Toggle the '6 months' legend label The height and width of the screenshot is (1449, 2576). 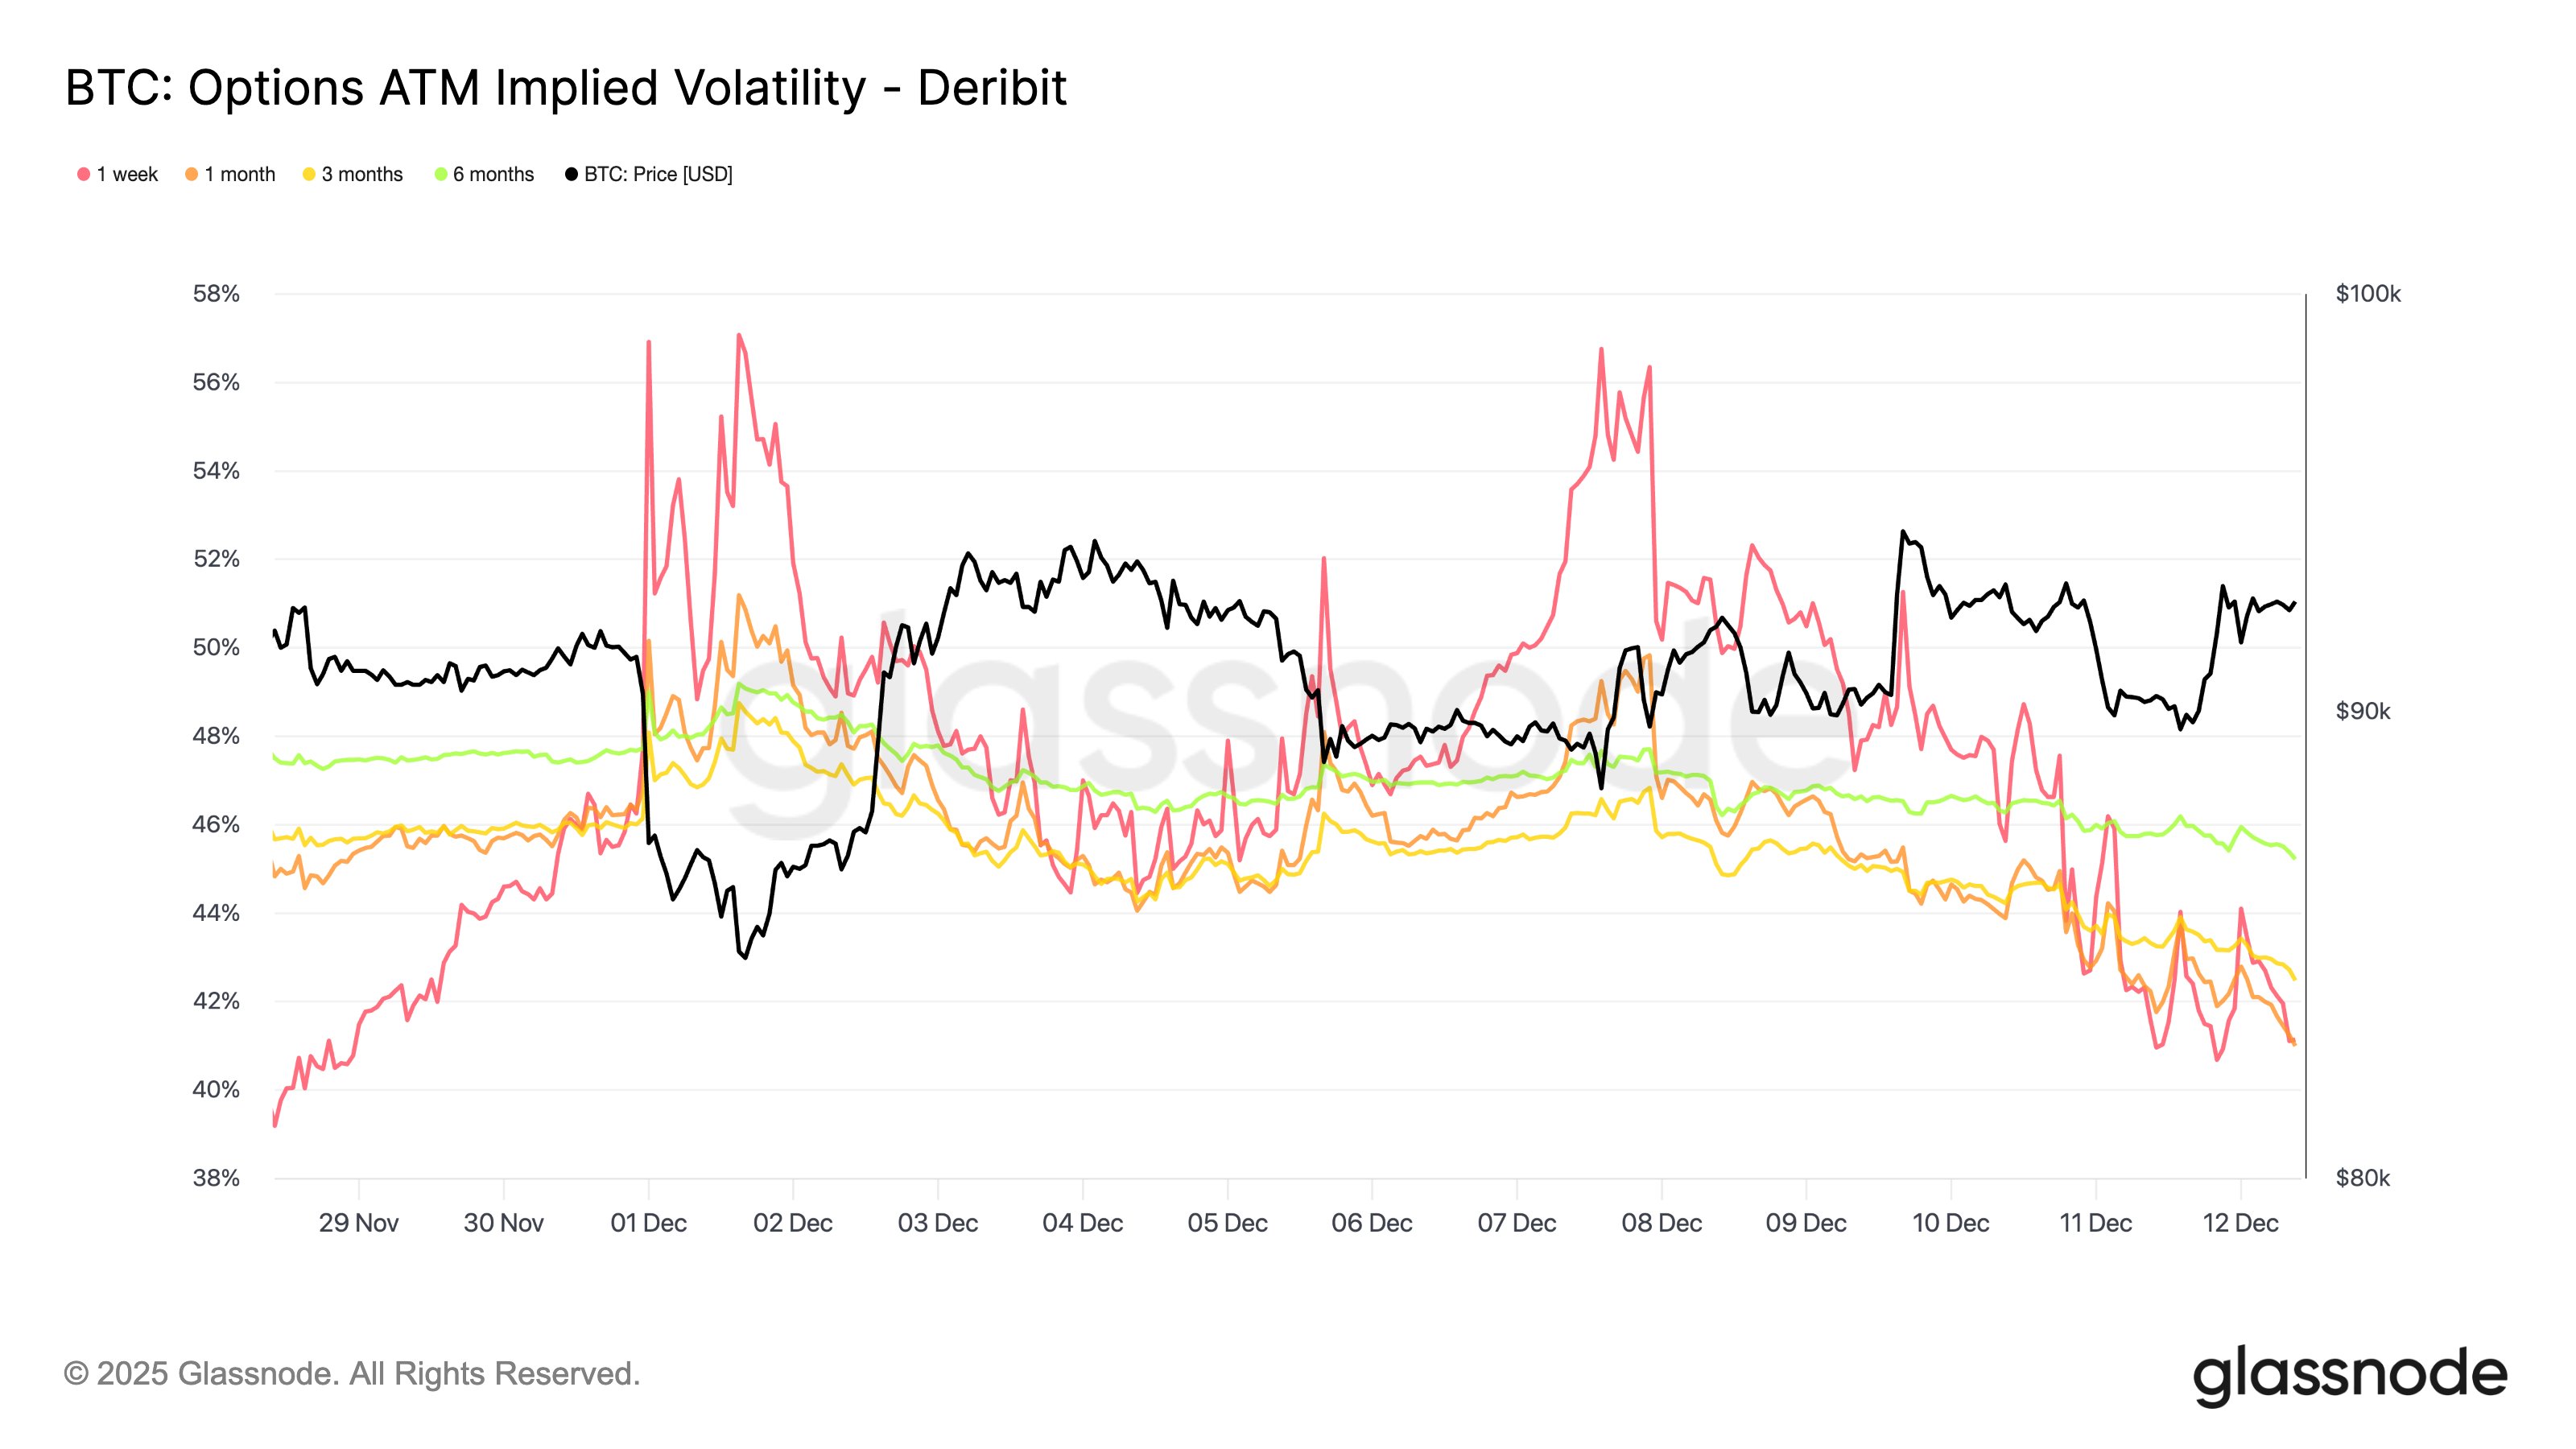point(493,175)
